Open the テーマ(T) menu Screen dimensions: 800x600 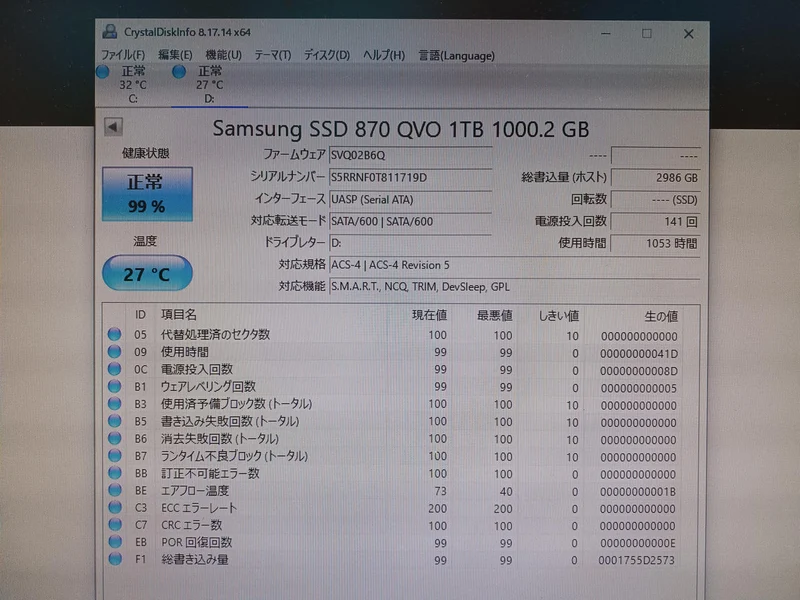tap(272, 55)
